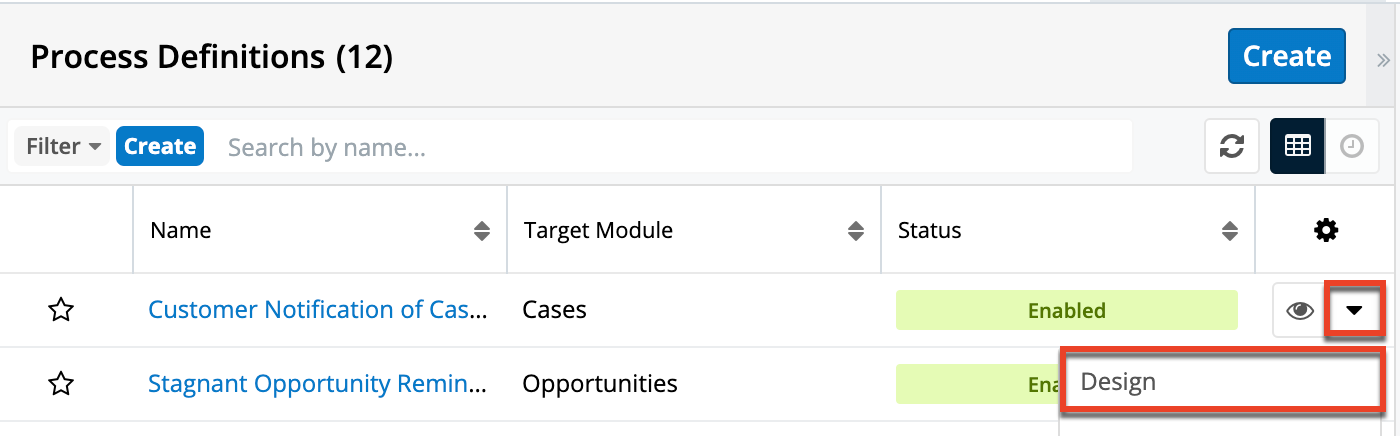This screenshot has width=1400, height=436.
Task: Open Stagnant Opportunity Reminder link
Action: [x=318, y=383]
